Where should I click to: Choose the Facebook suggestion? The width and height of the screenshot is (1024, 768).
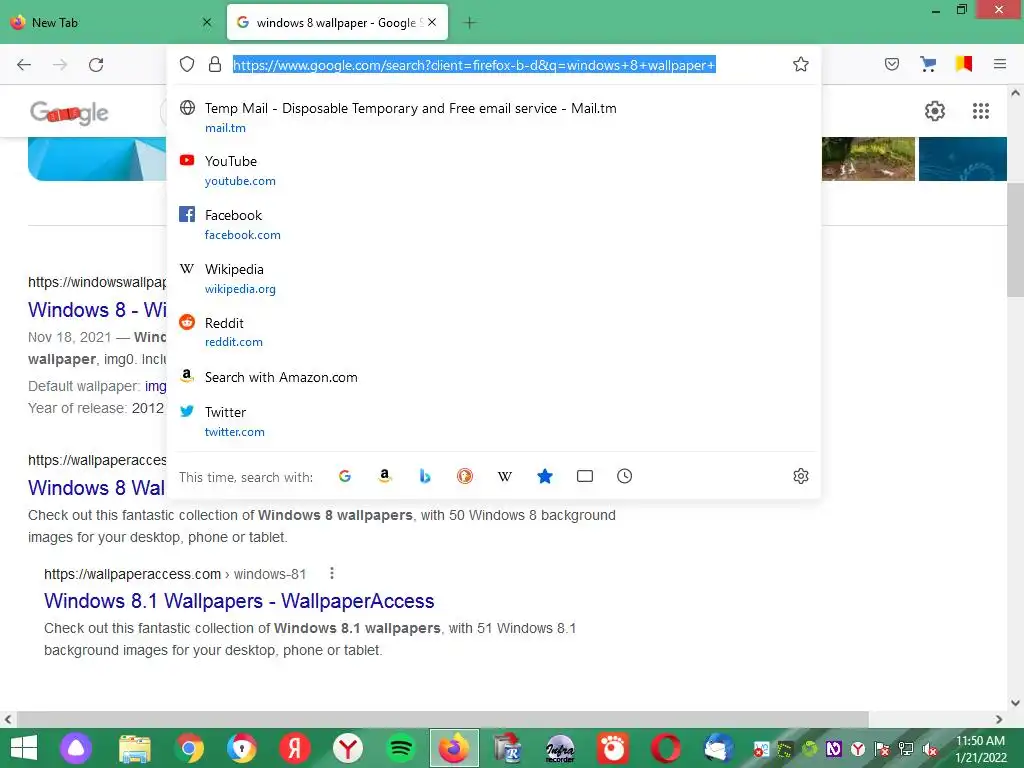point(493,224)
